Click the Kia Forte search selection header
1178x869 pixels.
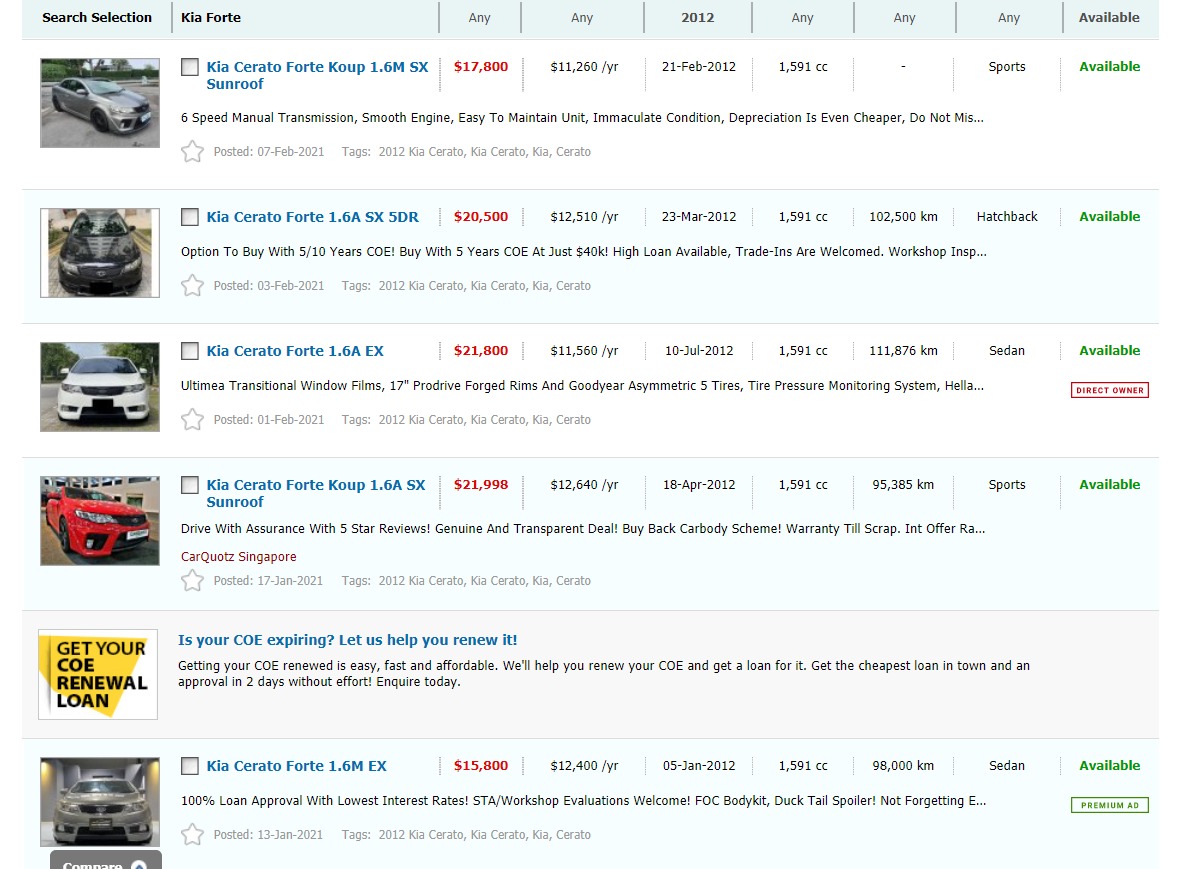click(x=211, y=18)
